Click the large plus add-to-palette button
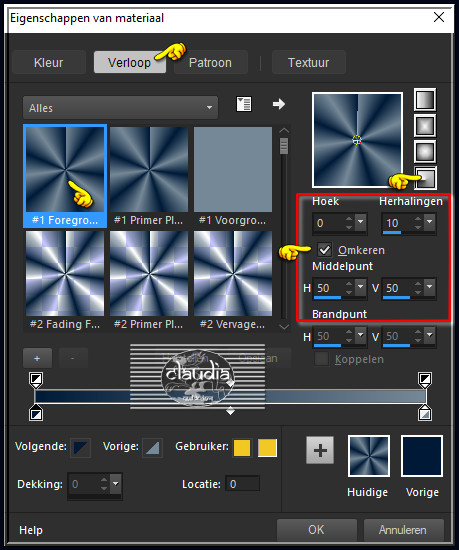Viewport: 459px width, 550px height. [320, 450]
